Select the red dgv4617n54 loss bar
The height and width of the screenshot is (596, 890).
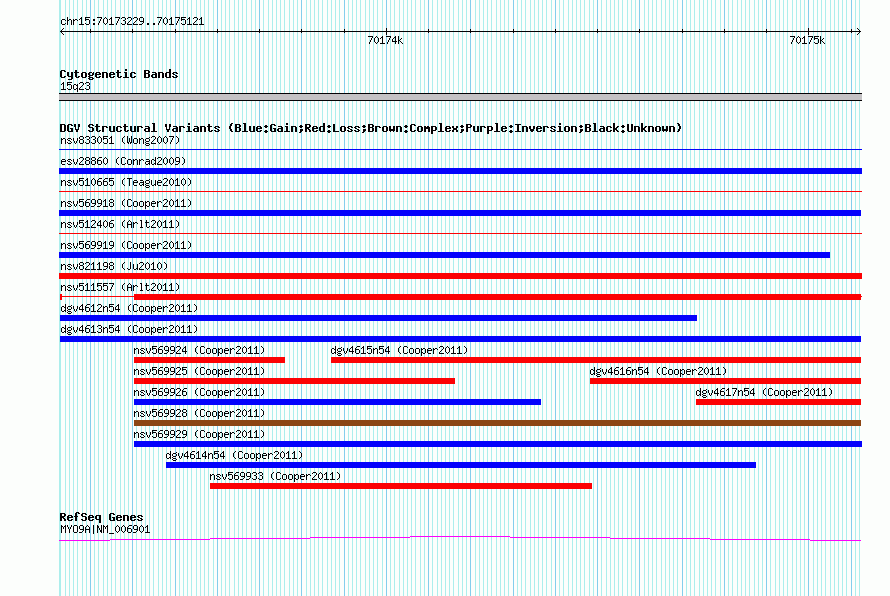pos(778,402)
